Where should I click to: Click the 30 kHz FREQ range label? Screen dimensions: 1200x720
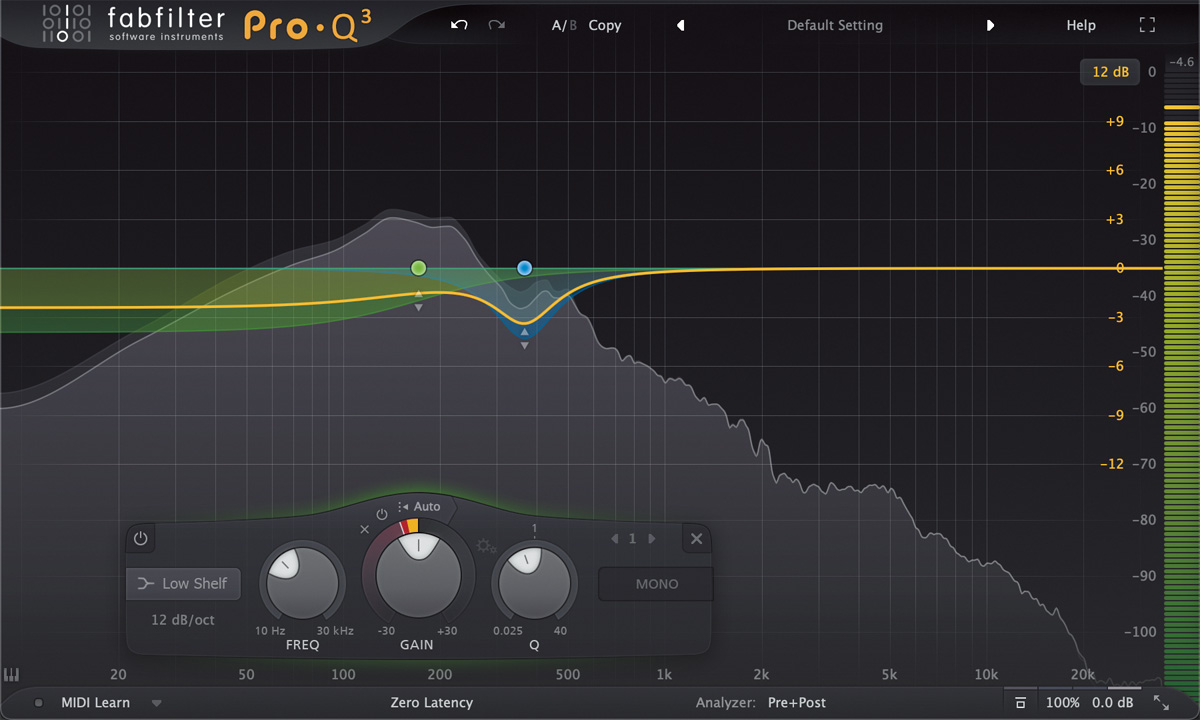[335, 631]
